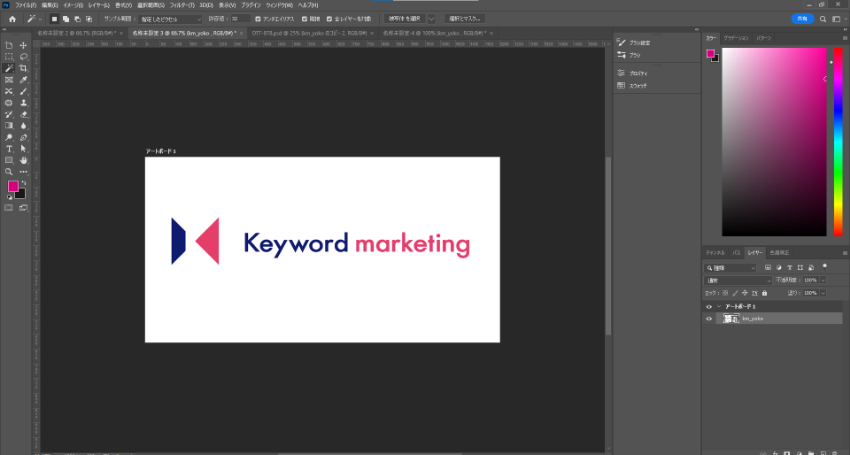850x455 pixels.
Task: Toggle lock all padlock icon
Action: point(764,293)
